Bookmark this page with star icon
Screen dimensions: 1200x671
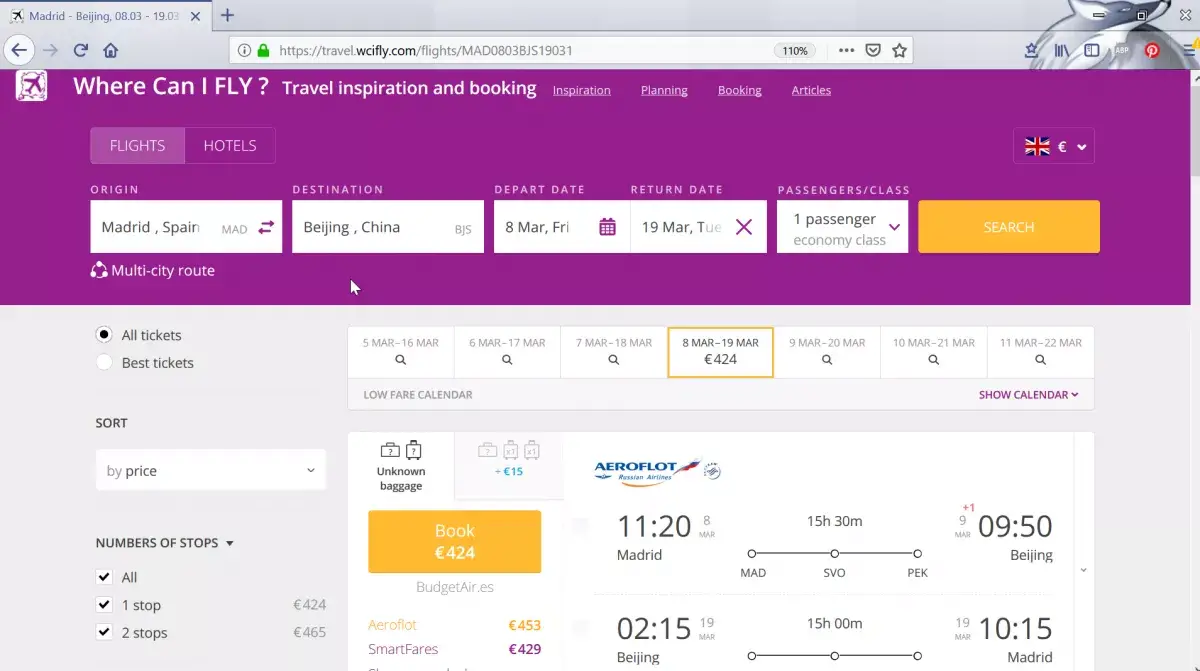899,50
